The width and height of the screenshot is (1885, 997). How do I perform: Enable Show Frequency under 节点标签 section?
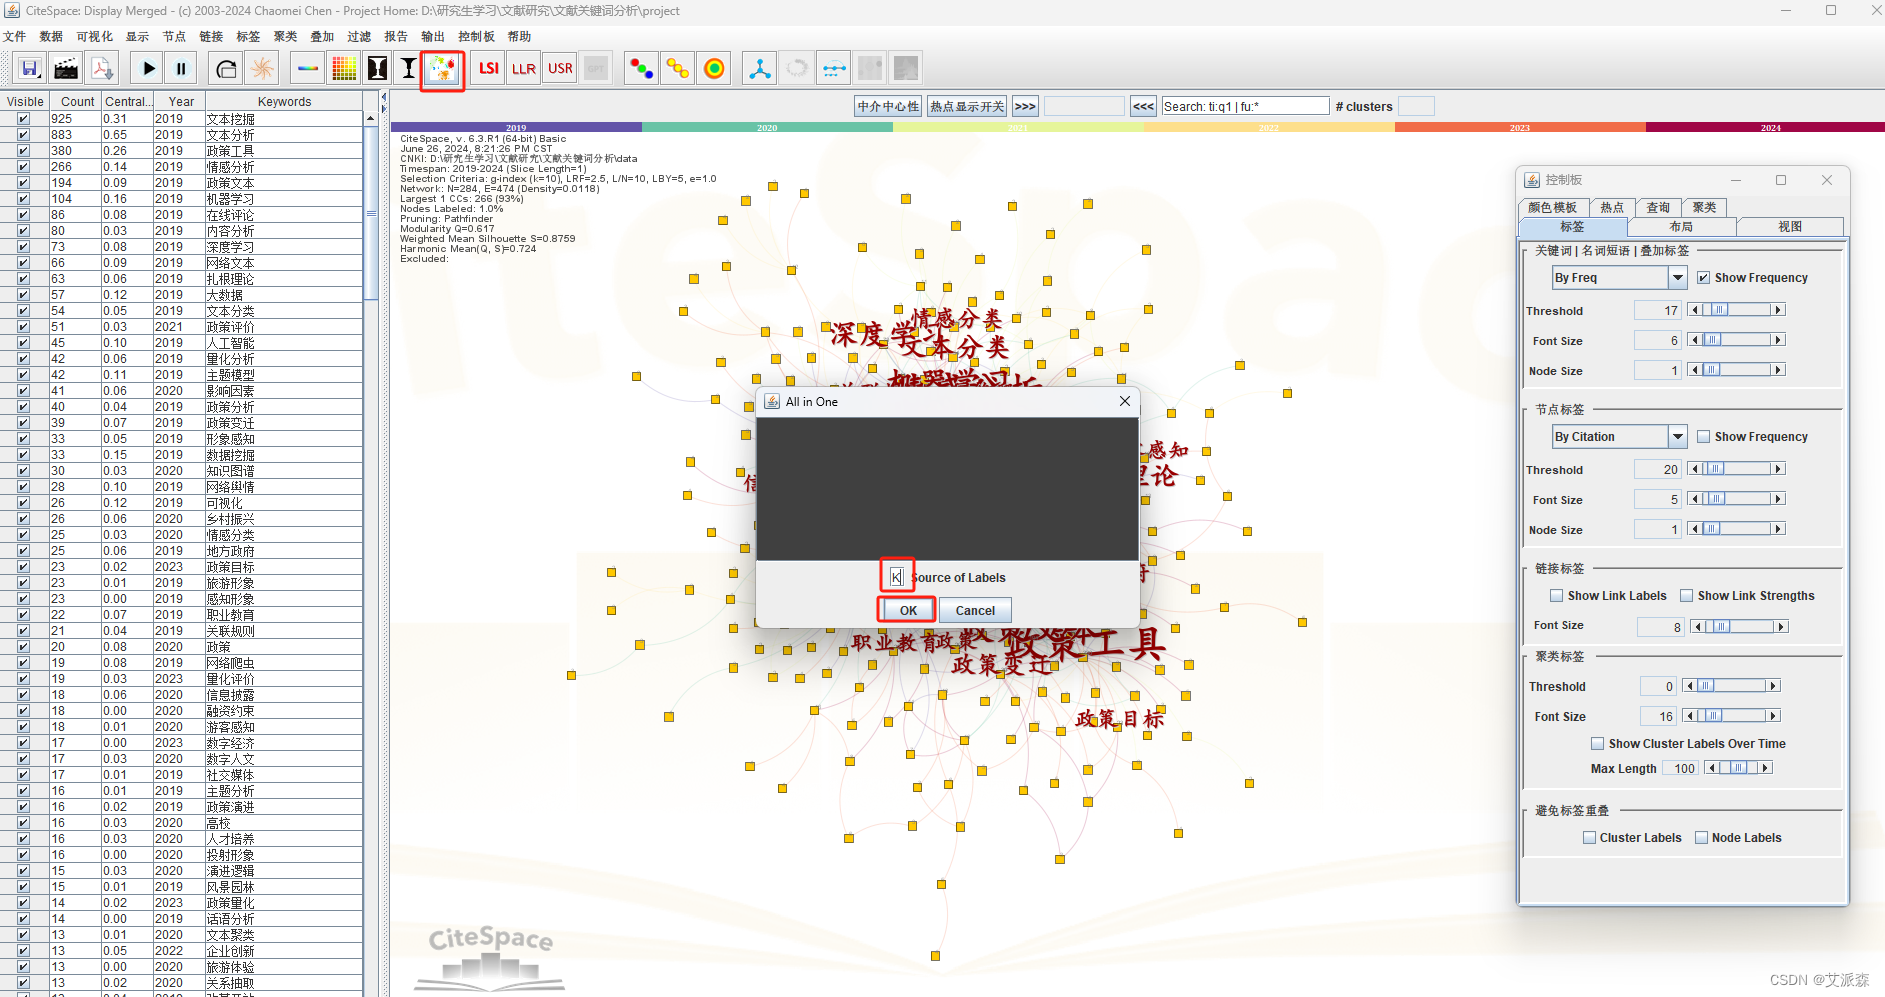(x=1703, y=437)
